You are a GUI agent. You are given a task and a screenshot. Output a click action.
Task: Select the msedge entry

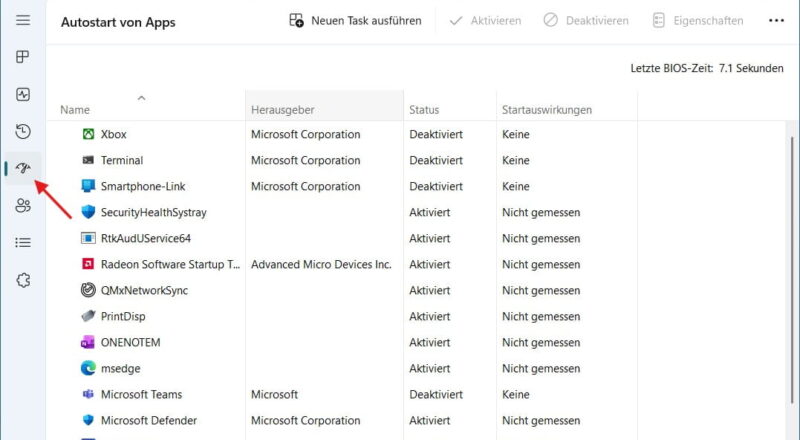120,368
